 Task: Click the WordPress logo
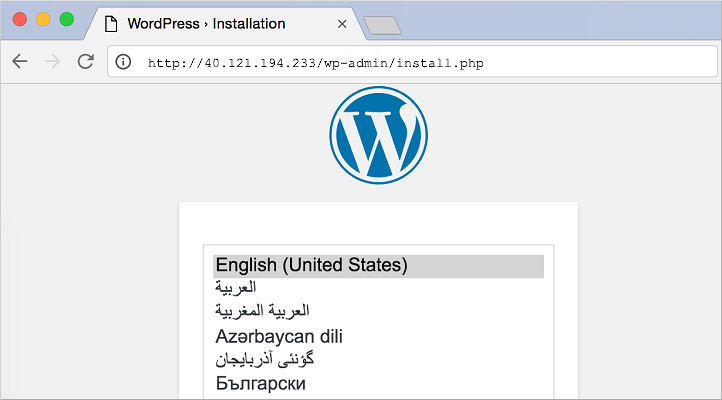pyautogui.click(x=378, y=135)
